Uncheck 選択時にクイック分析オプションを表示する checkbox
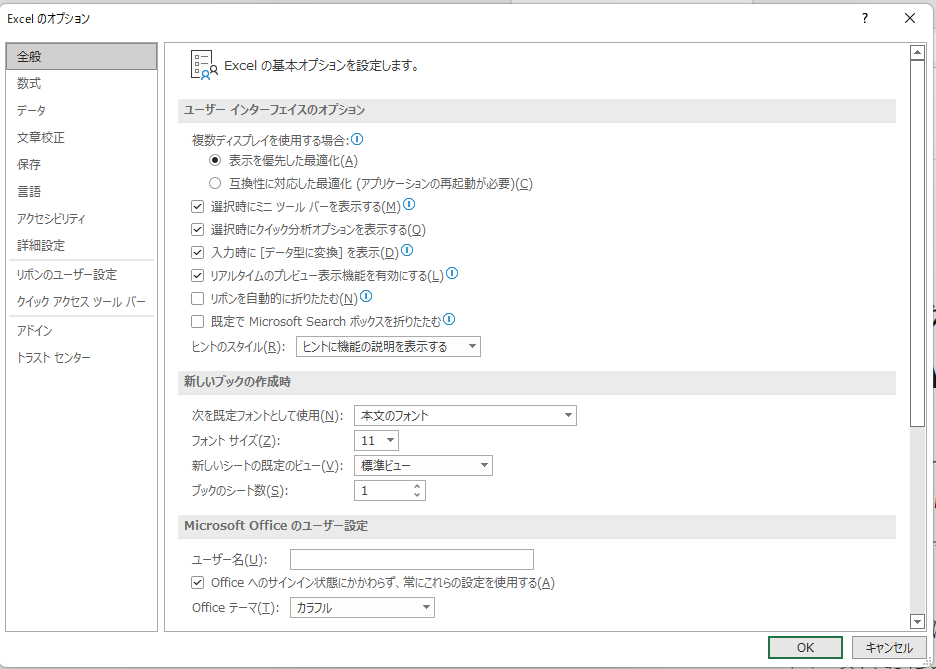 (x=197, y=230)
